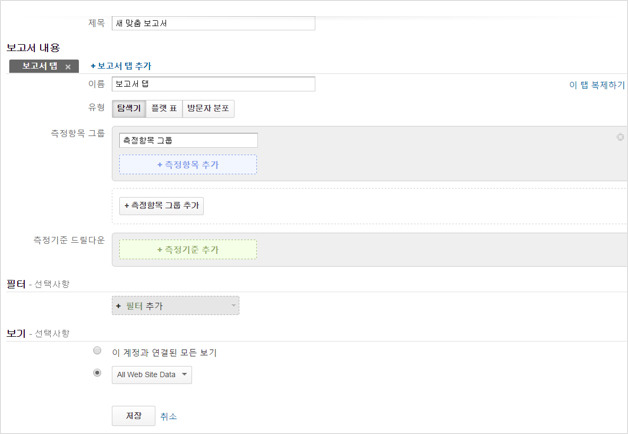628x434 pixels.
Task: Edit the 이름 tab name field
Action: (214, 85)
